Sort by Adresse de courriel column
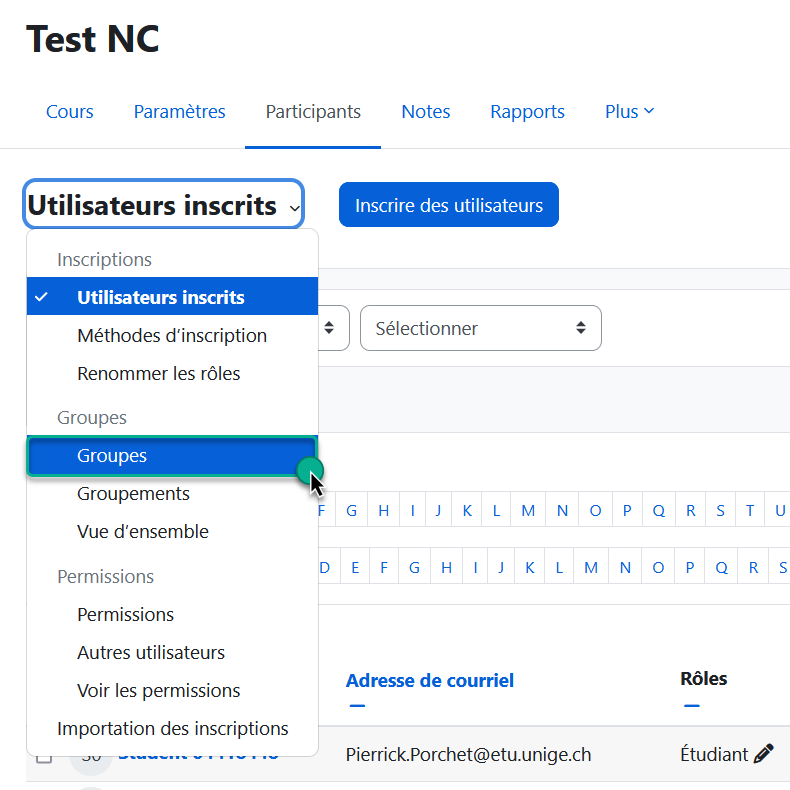This screenshot has width=790, height=790. coord(430,681)
